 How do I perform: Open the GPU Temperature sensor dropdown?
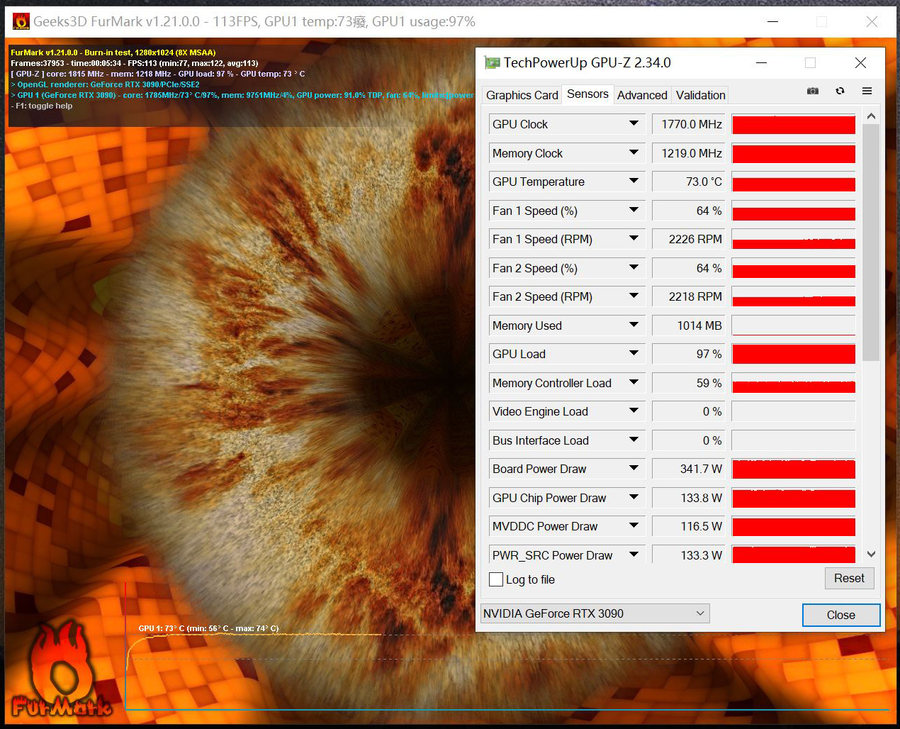pos(633,182)
